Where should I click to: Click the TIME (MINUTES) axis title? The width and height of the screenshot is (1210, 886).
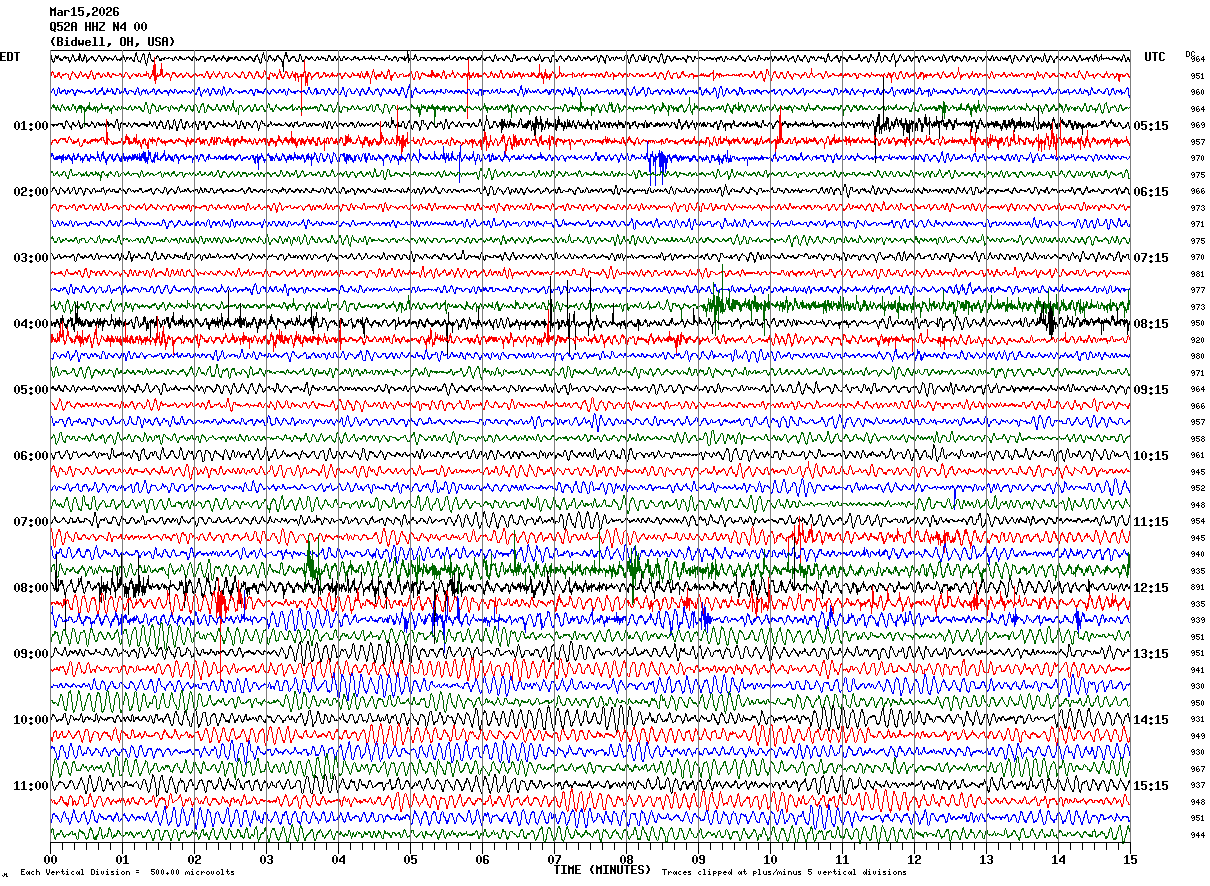coord(602,870)
